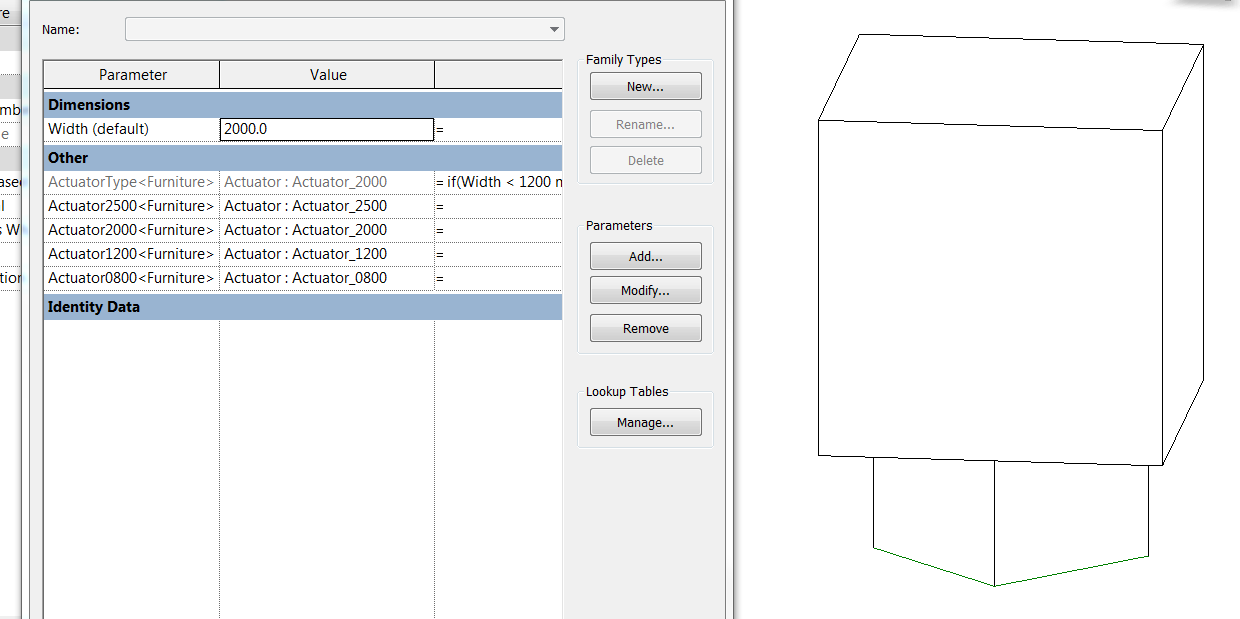The width and height of the screenshot is (1240, 619).
Task: Click the Actuator_1200 value cell
Action: point(326,253)
